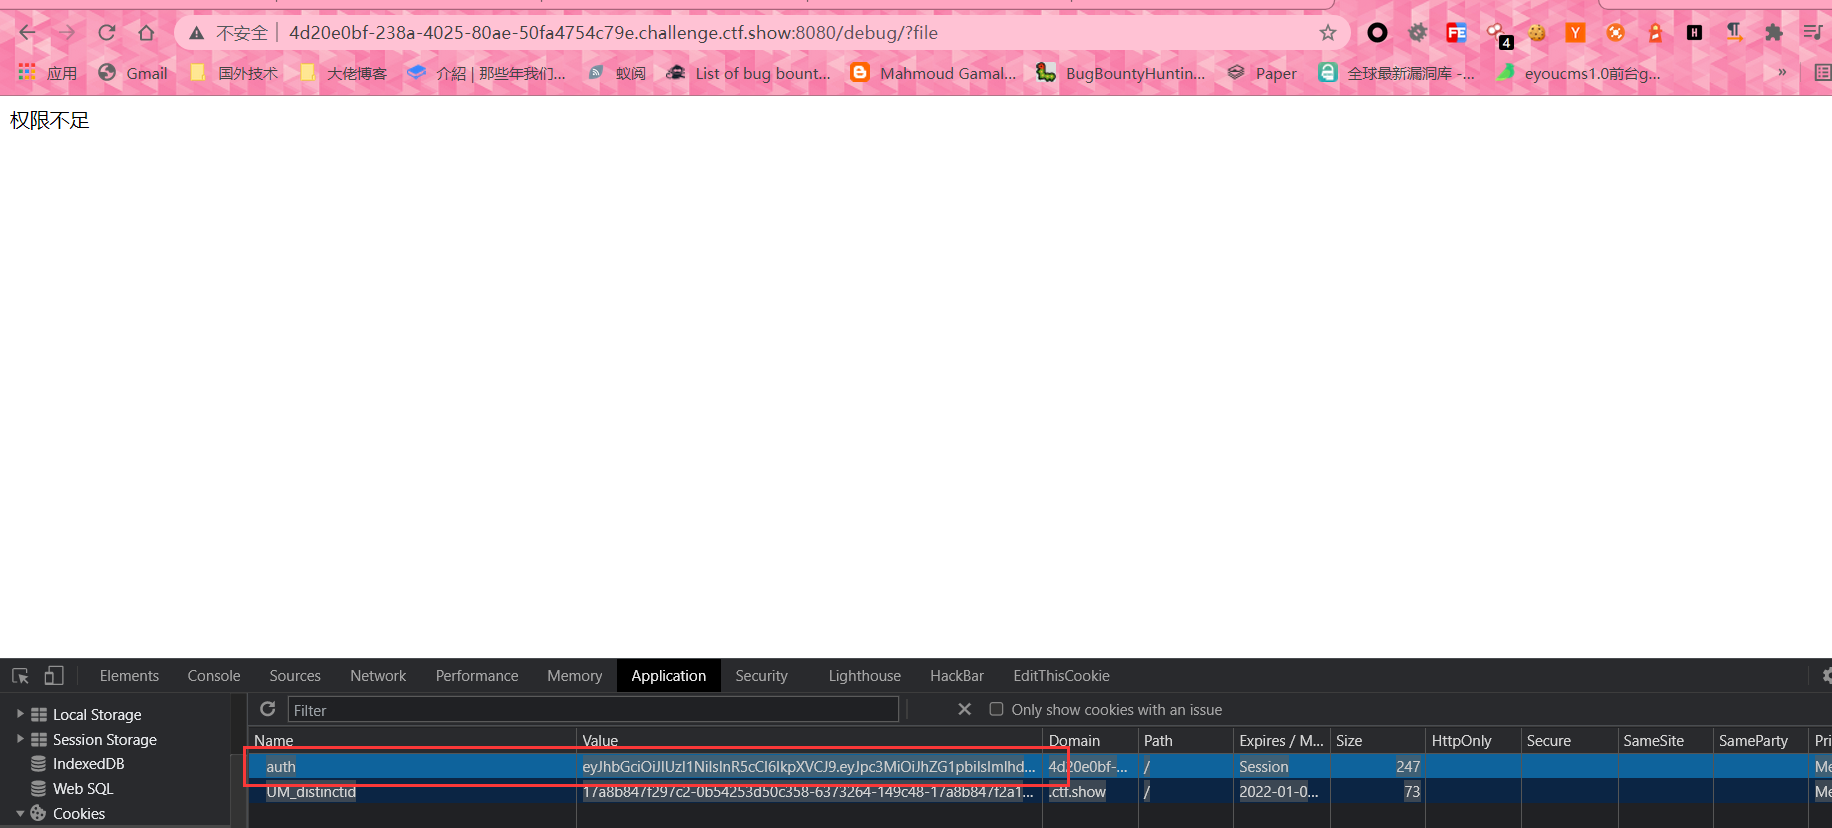Sort cookies by the Size column header
Screen dimensions: 1832x828
tap(1377, 740)
